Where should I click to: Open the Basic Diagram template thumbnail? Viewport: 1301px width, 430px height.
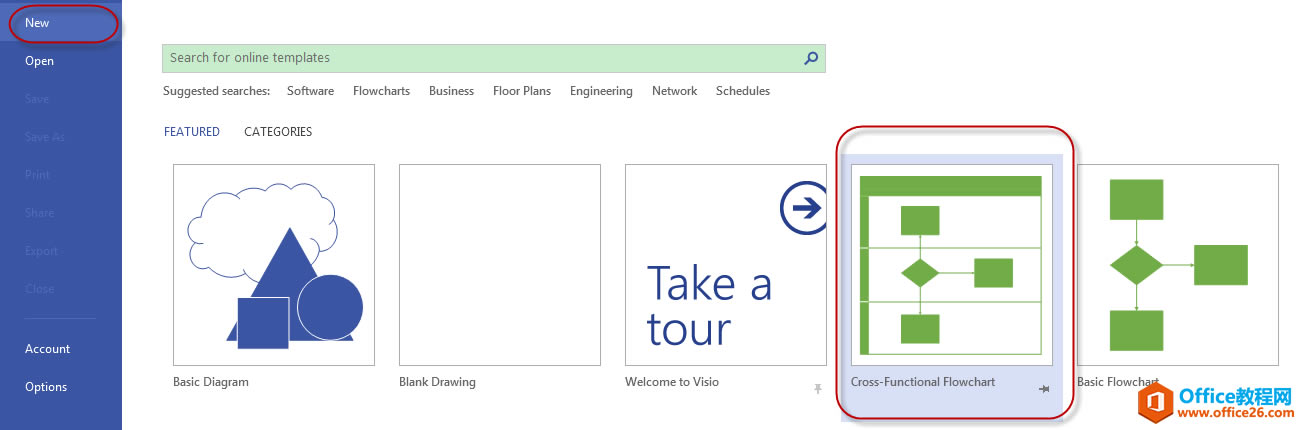(274, 265)
